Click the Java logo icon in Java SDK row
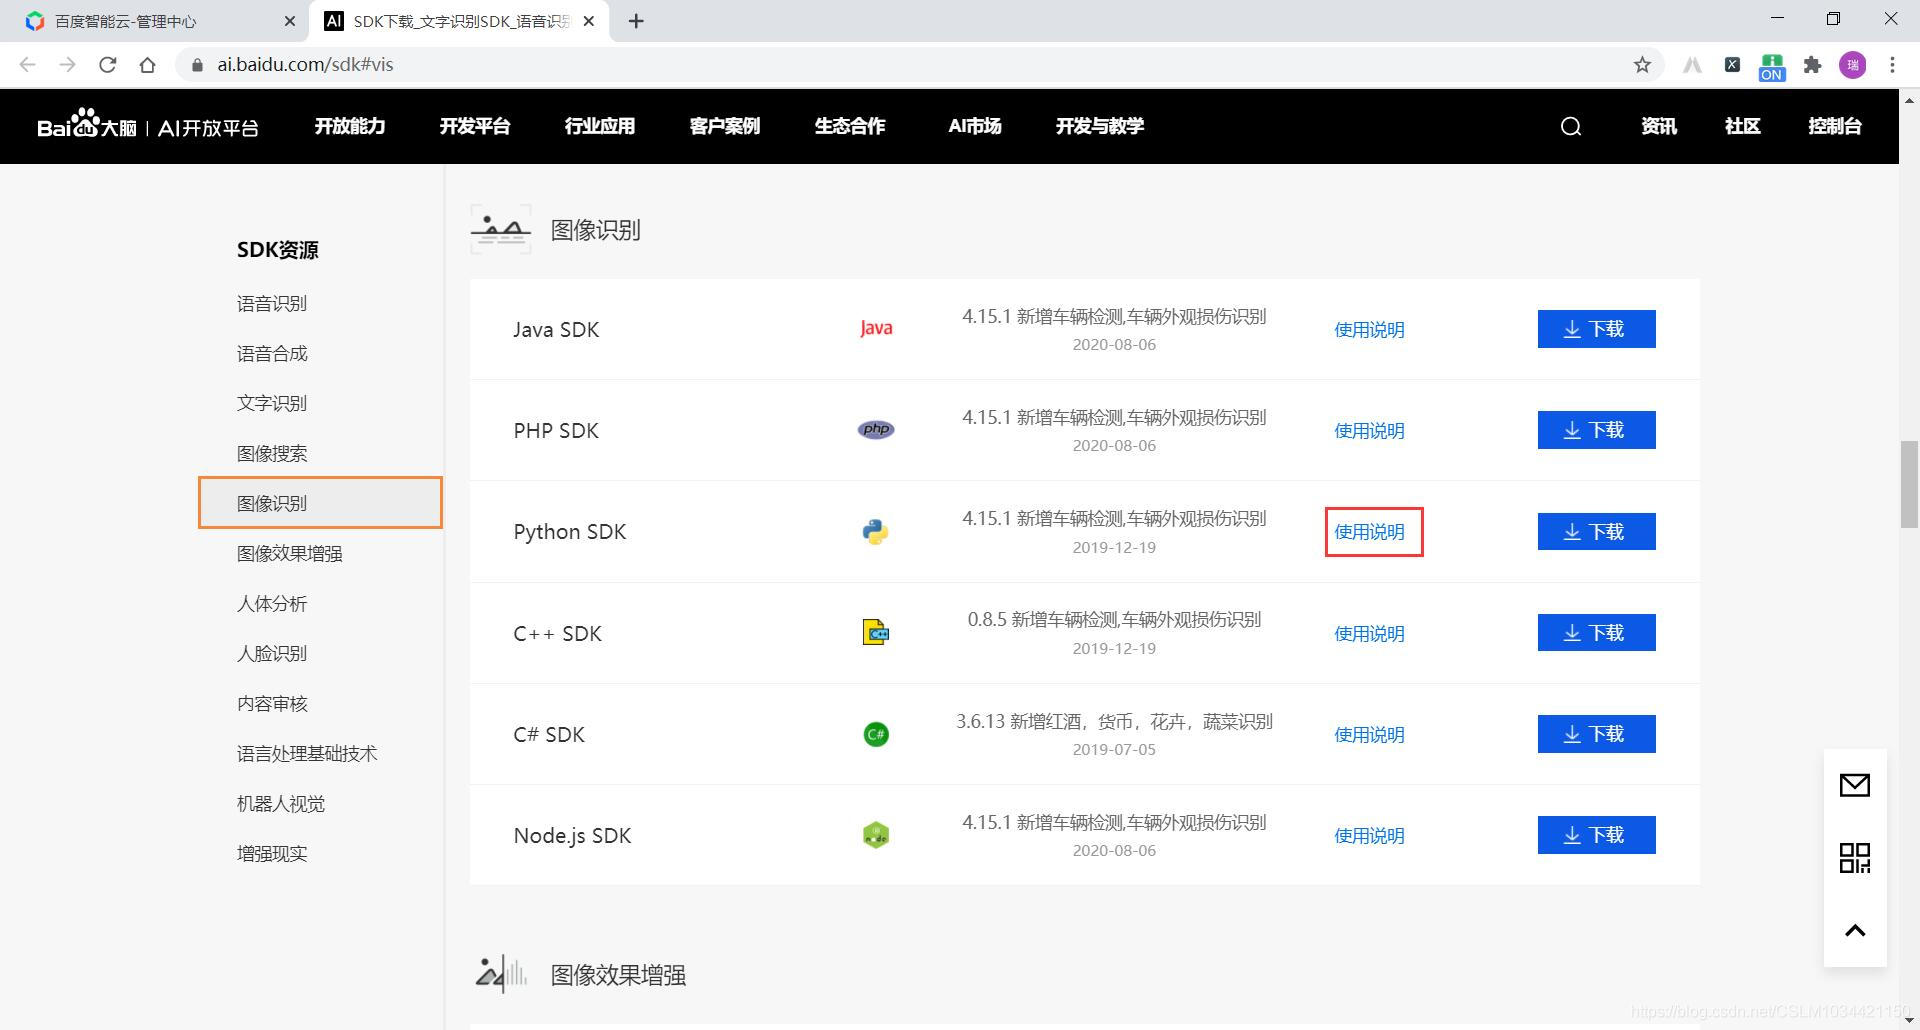Viewport: 1920px width, 1030px height. pyautogui.click(x=876, y=328)
